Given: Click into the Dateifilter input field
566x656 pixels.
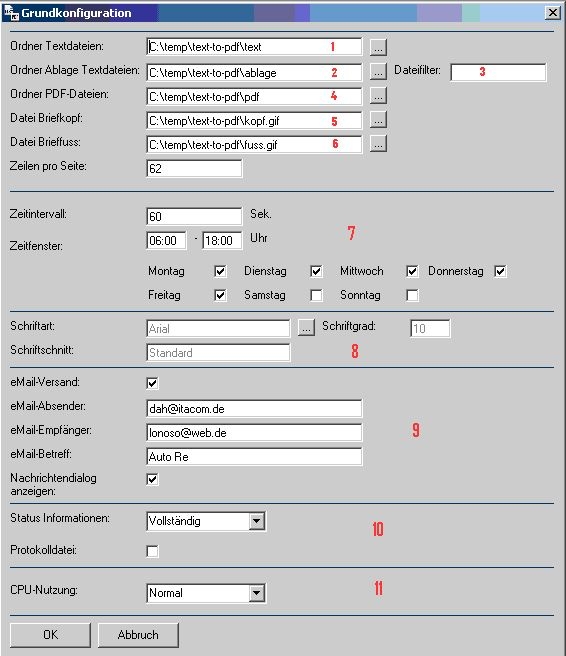Looking at the screenshot, I should pyautogui.click(x=498, y=72).
